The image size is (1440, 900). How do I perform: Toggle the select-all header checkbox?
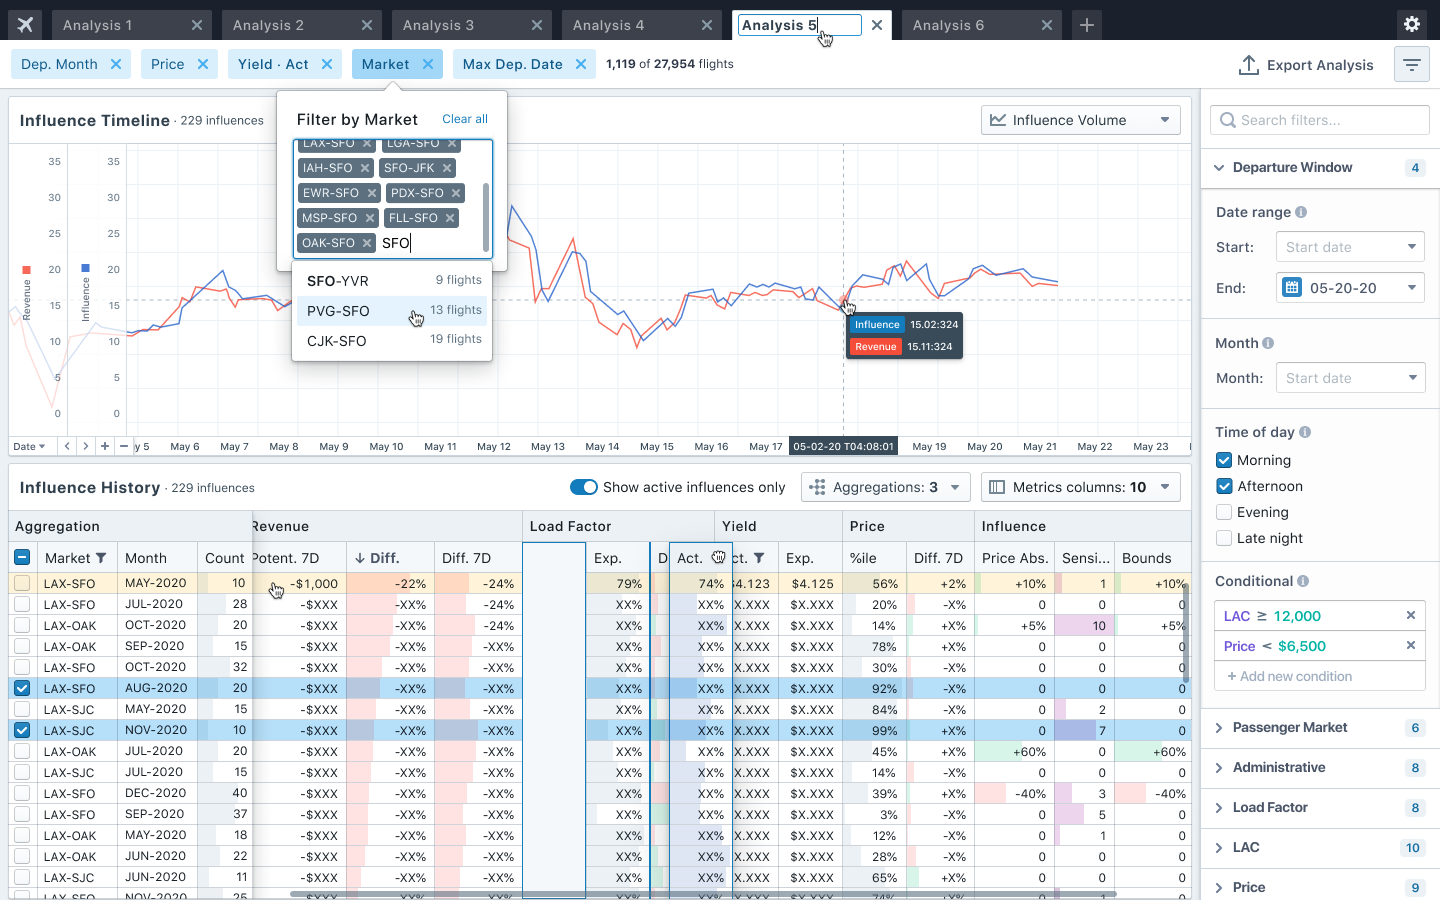click(22, 558)
